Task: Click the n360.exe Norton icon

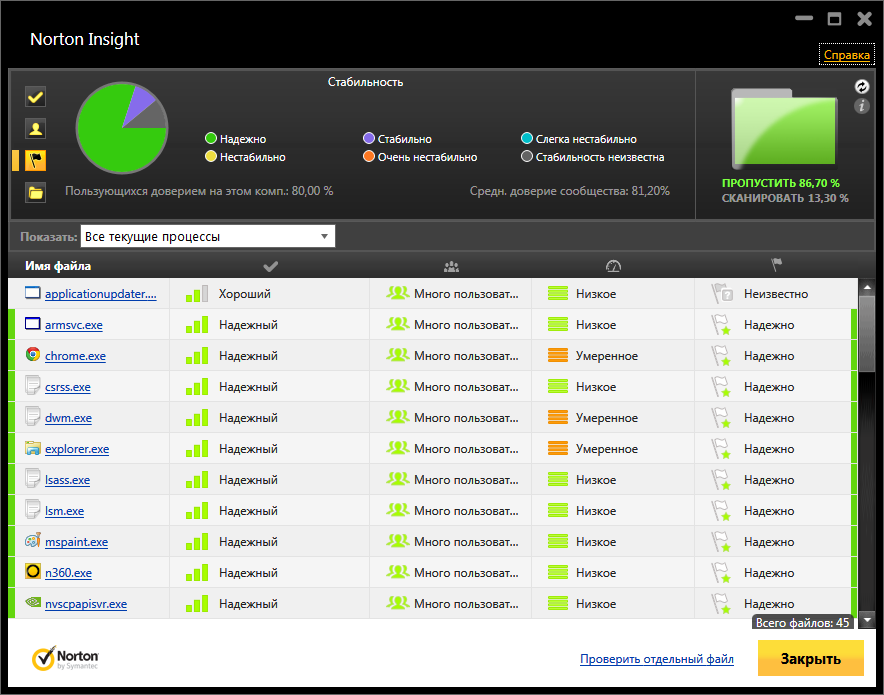Action: click(x=33, y=572)
